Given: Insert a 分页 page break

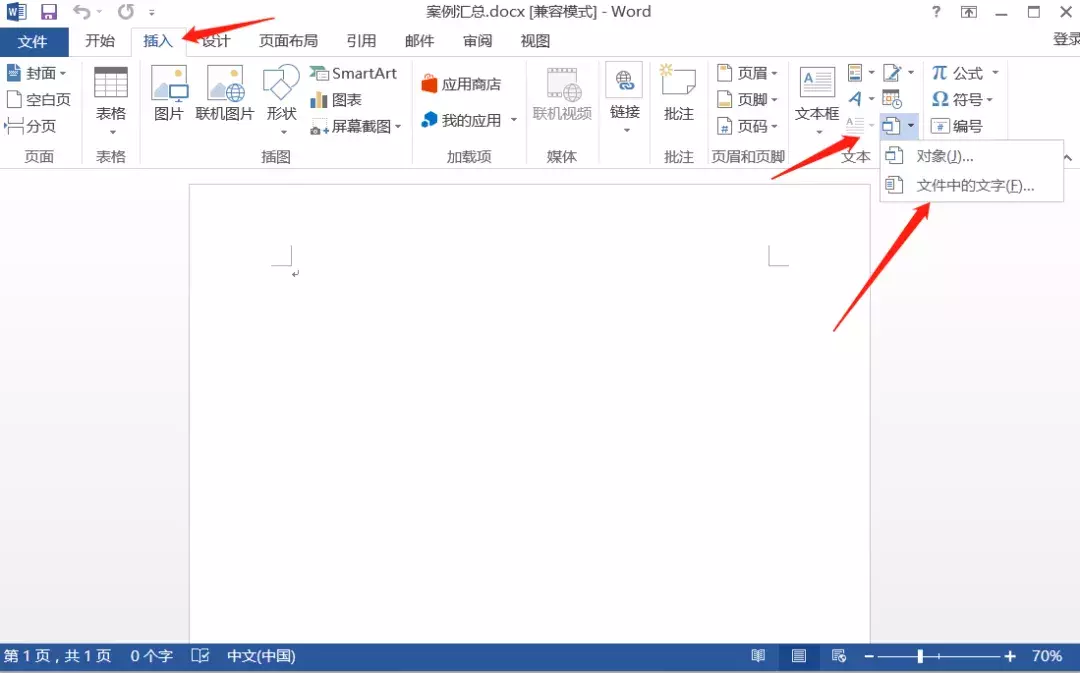Looking at the screenshot, I should (30, 126).
